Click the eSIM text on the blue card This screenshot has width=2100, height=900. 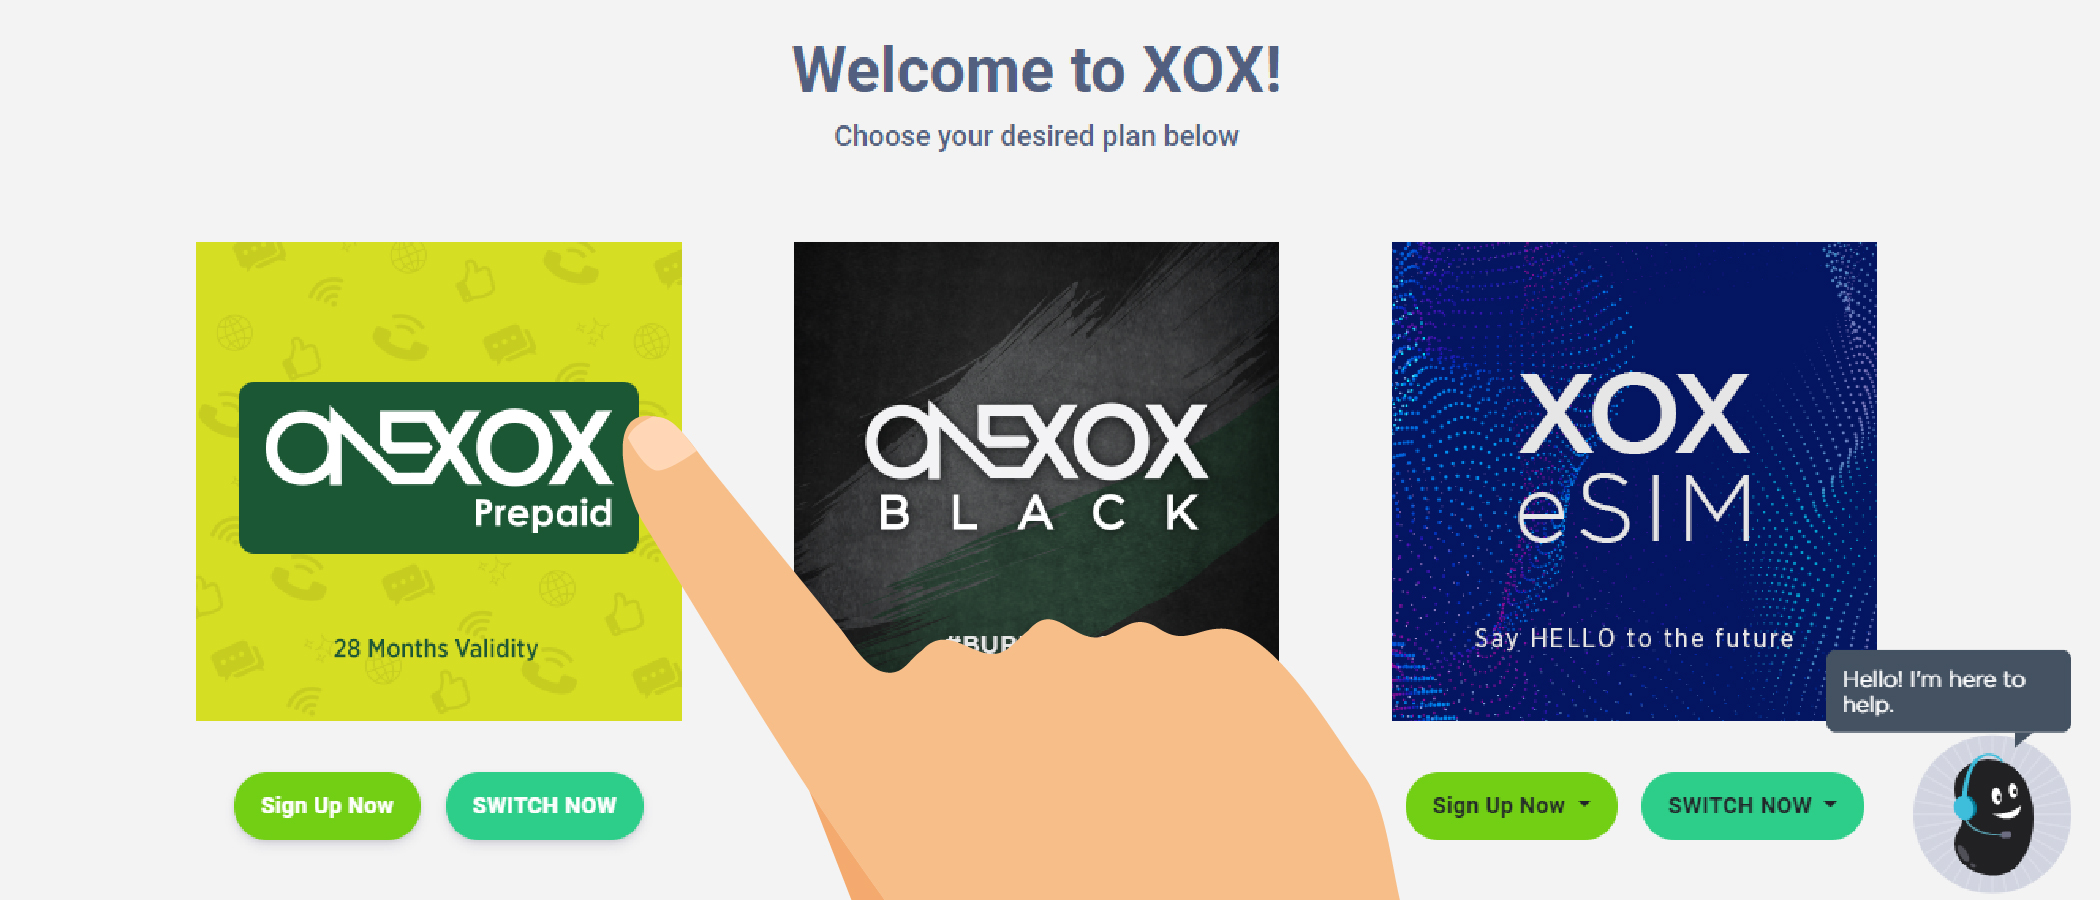[1634, 509]
